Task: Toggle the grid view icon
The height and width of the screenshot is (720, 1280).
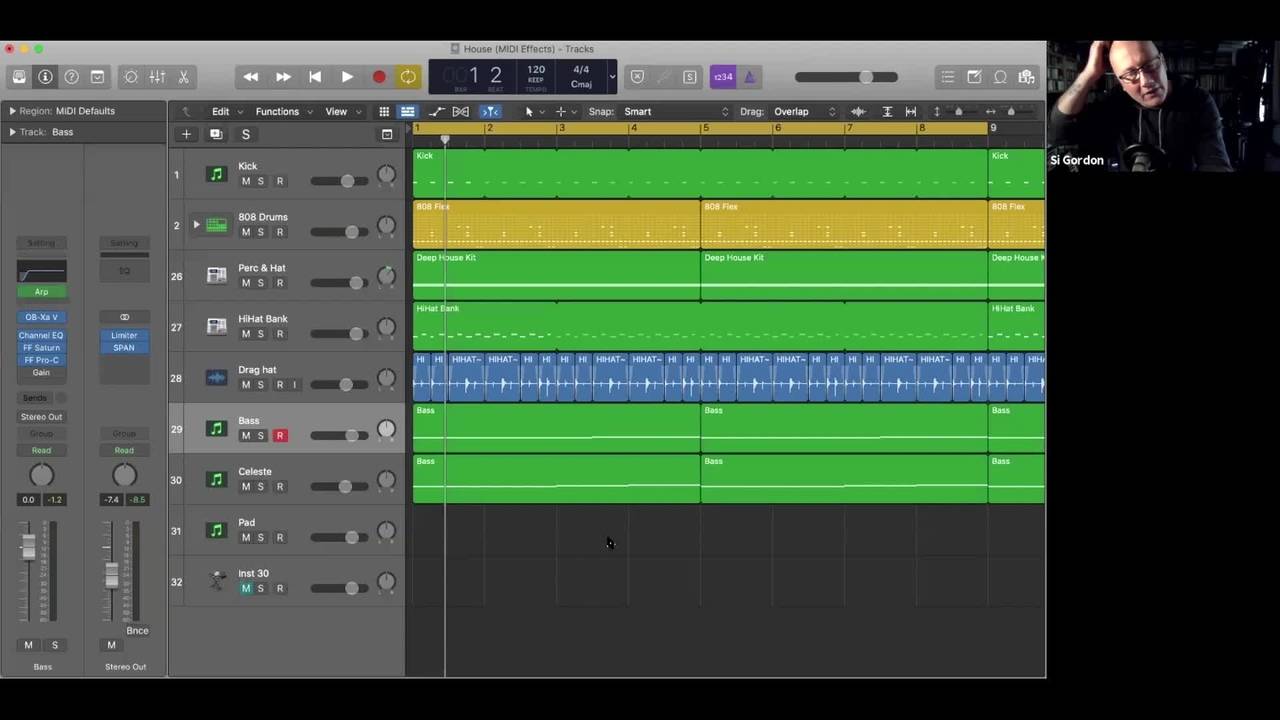Action: tap(384, 112)
